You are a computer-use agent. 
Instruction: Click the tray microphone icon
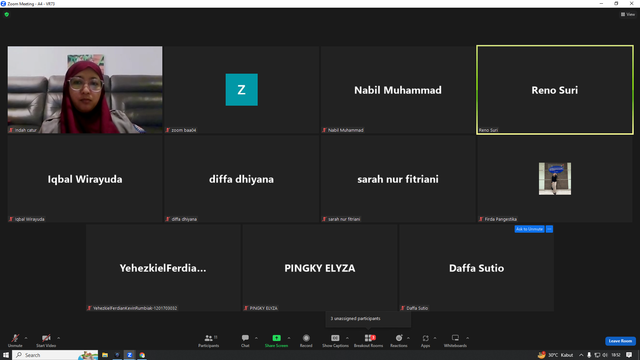coord(589,355)
